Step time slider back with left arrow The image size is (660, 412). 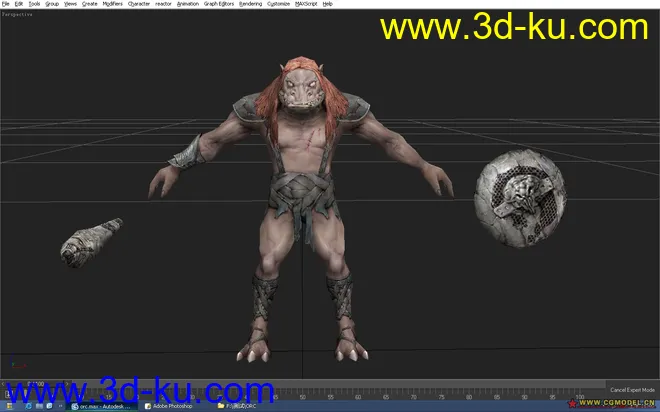coord(3,384)
